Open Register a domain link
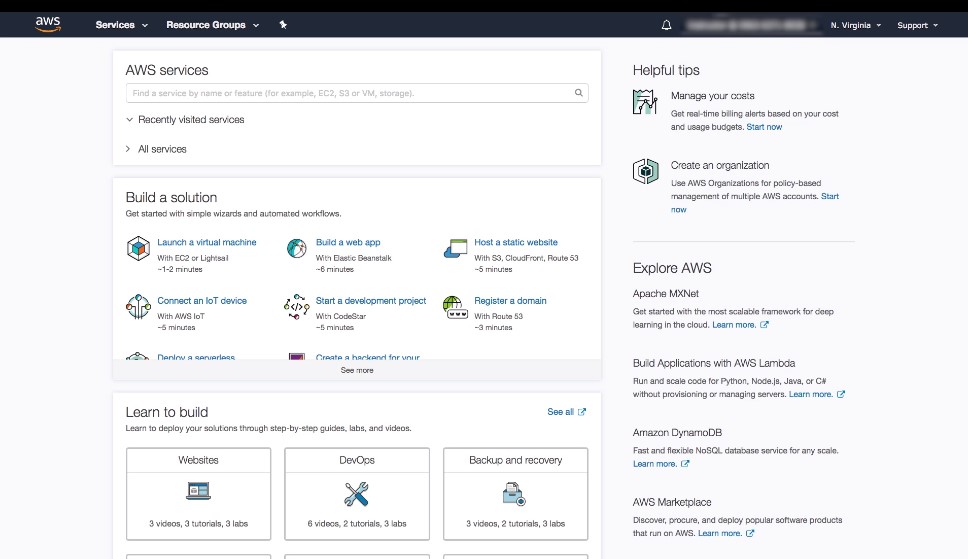 510,301
